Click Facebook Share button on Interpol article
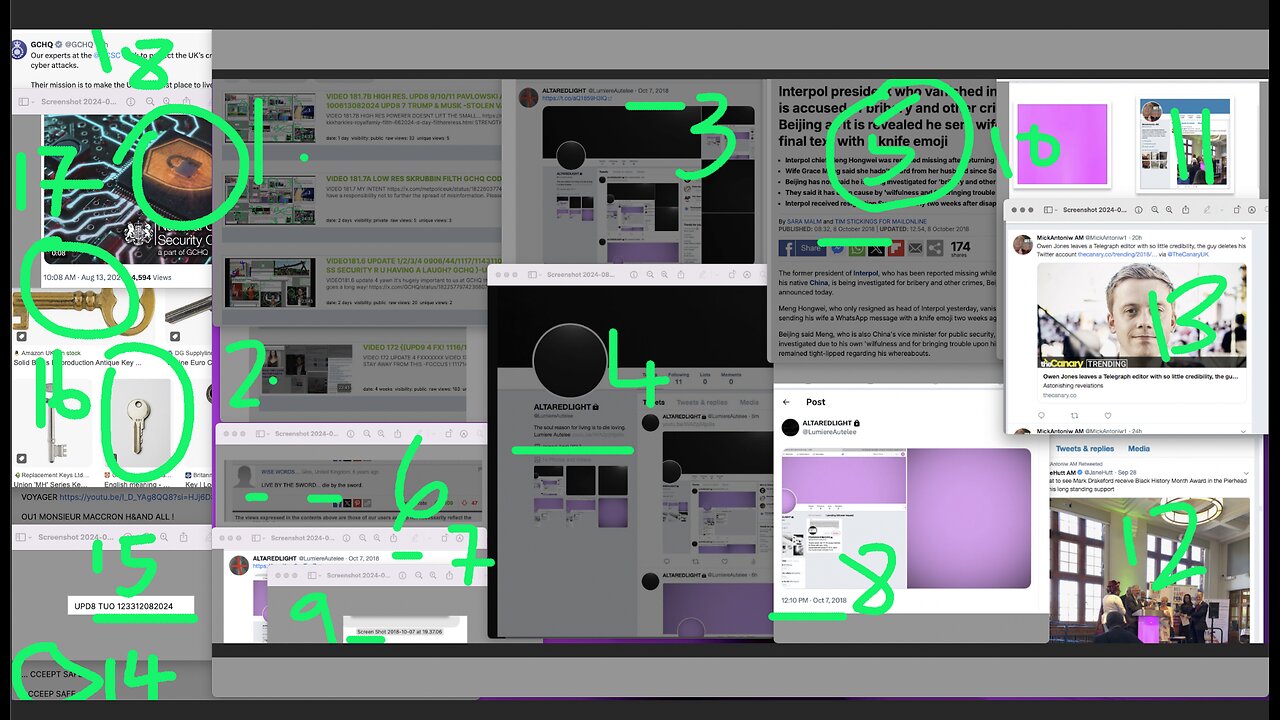This screenshot has width=1280, height=720. pos(802,248)
